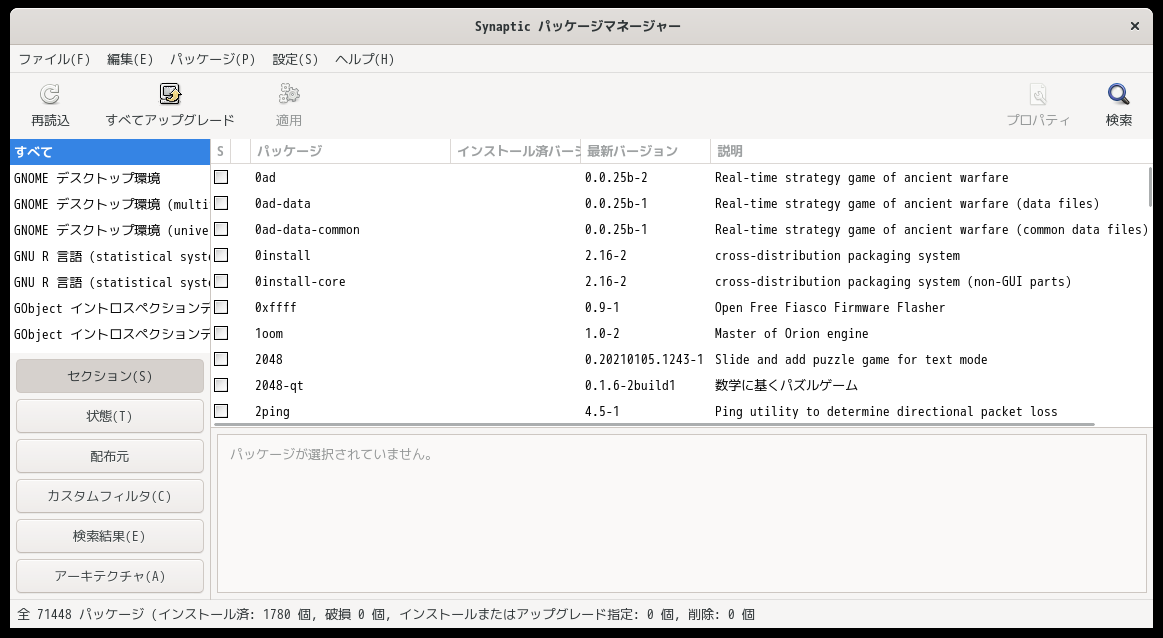Open the ファイル(F) menu
The width and height of the screenshot is (1163, 638).
54,59
